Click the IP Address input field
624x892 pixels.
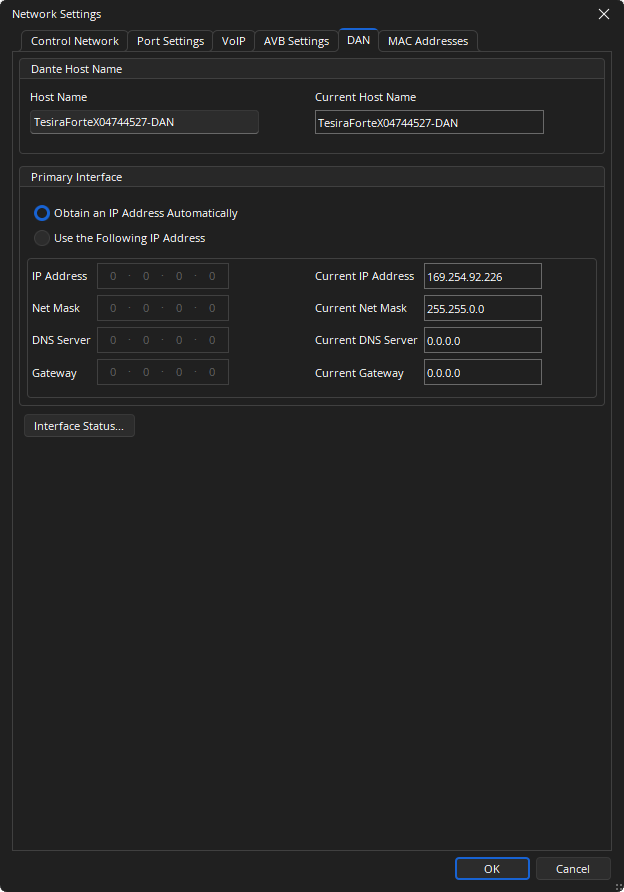[162, 276]
